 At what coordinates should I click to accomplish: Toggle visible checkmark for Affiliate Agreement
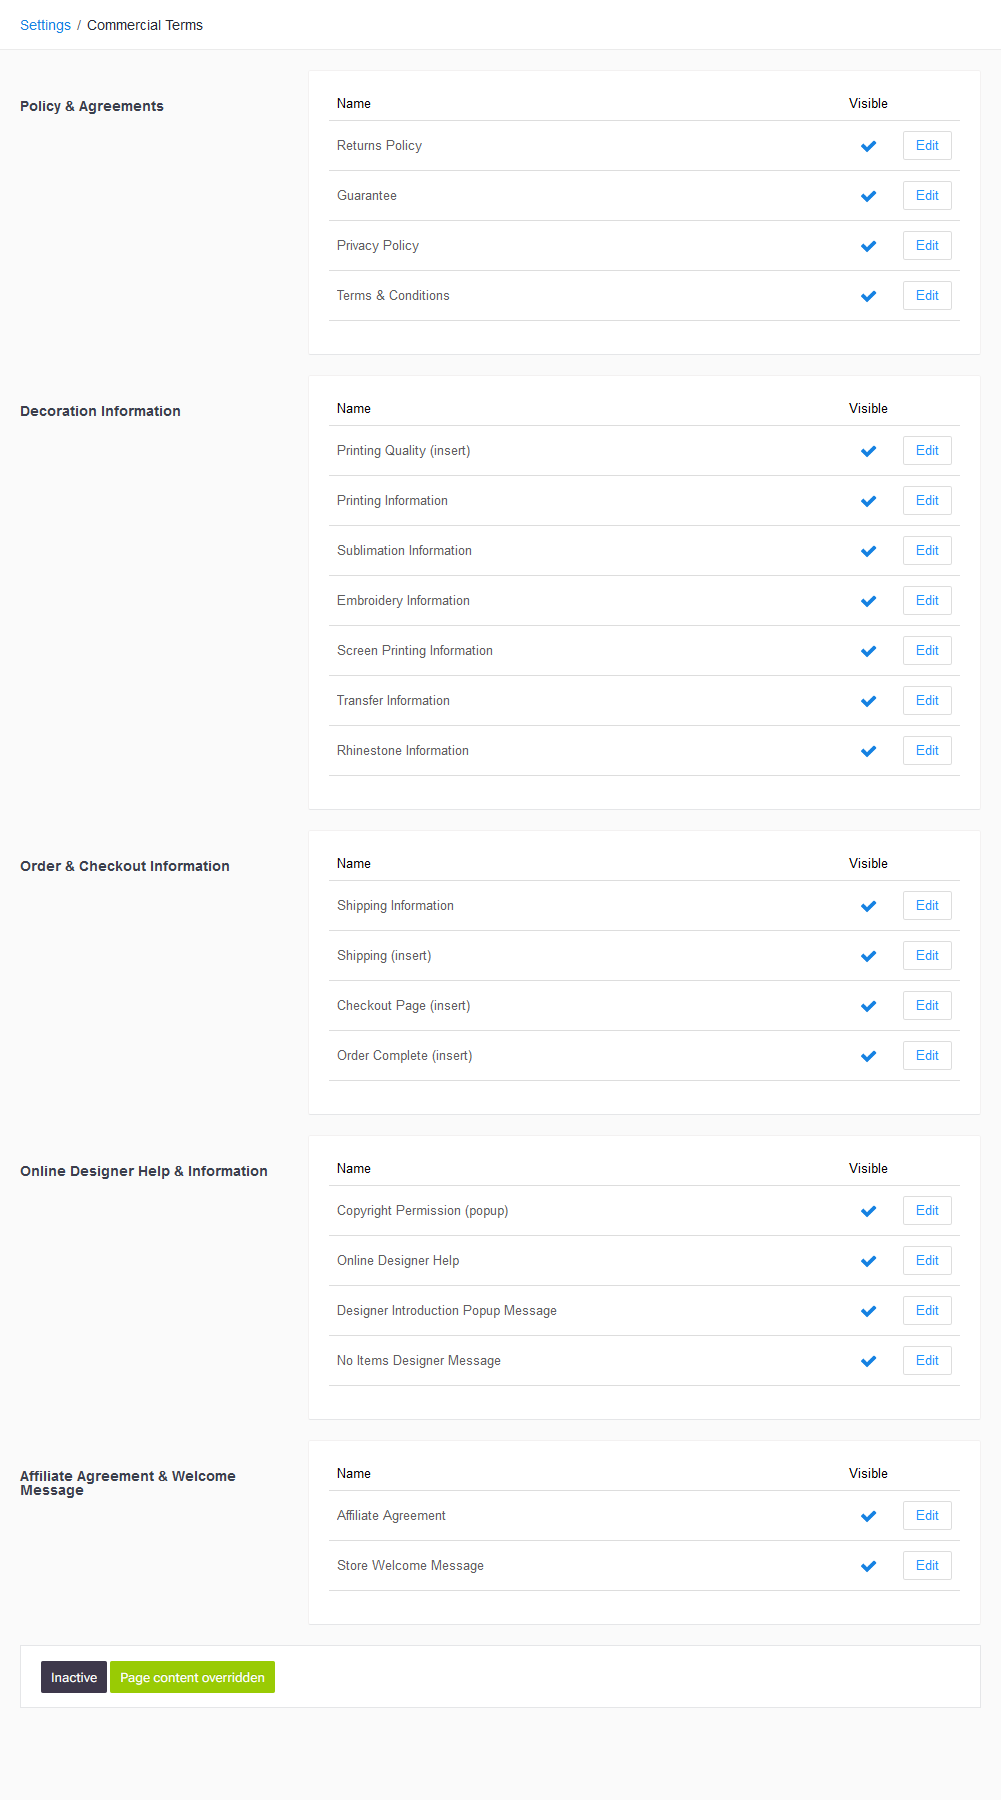click(x=868, y=1516)
